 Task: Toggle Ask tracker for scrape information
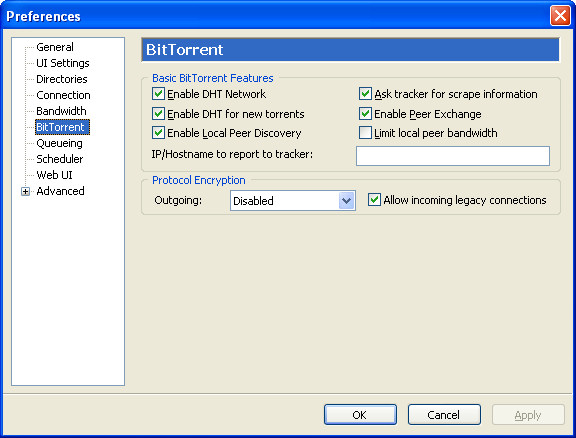pos(365,94)
